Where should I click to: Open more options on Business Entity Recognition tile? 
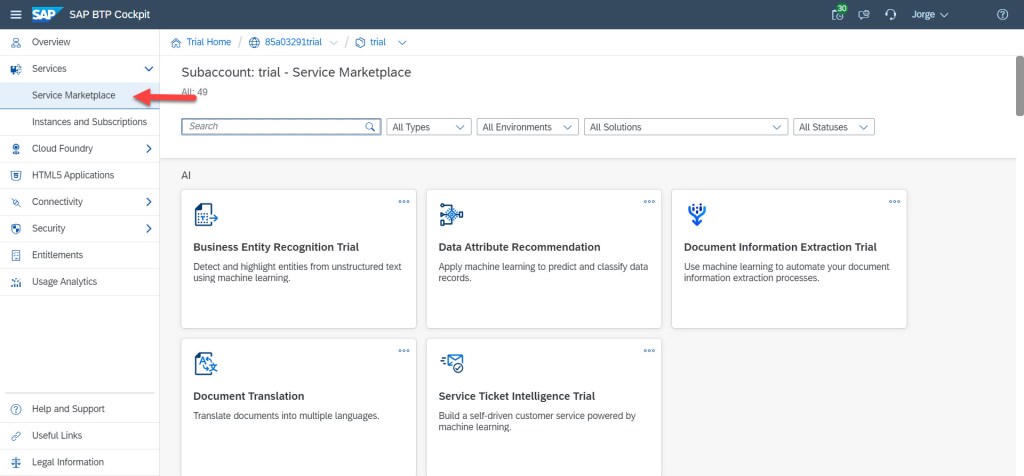click(x=404, y=201)
